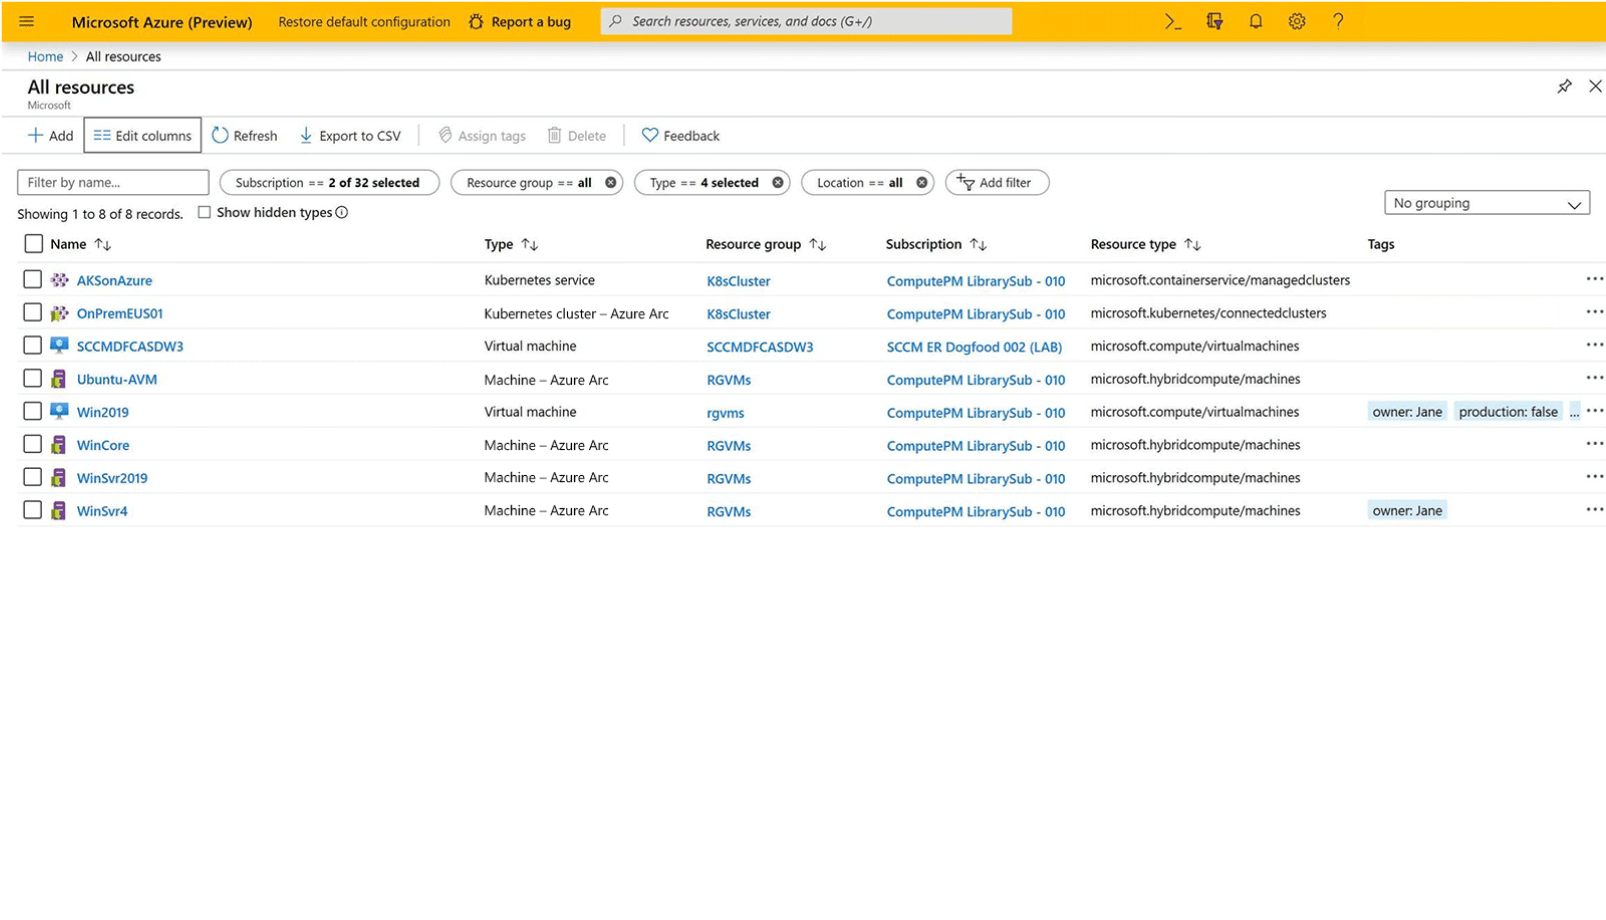Image resolution: width=1606 pixels, height=920 pixels.
Task: Remove the Location filter with its X
Action: point(920,182)
